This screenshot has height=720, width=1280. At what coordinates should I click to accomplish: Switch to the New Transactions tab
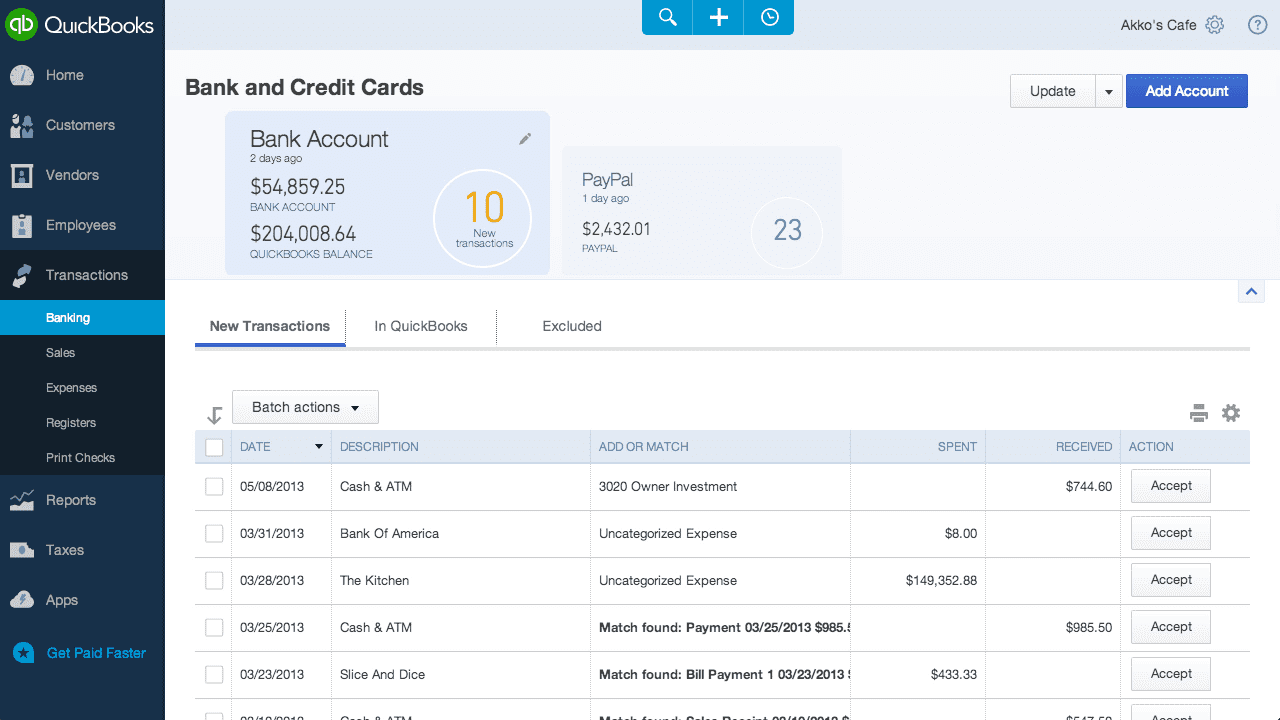[x=270, y=326]
